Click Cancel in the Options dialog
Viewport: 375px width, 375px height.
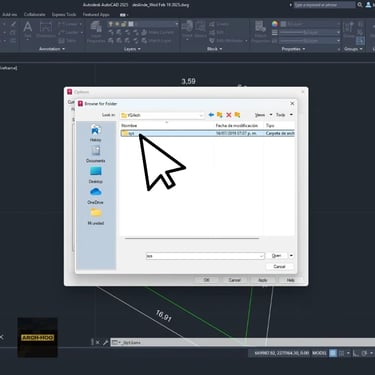(234, 280)
